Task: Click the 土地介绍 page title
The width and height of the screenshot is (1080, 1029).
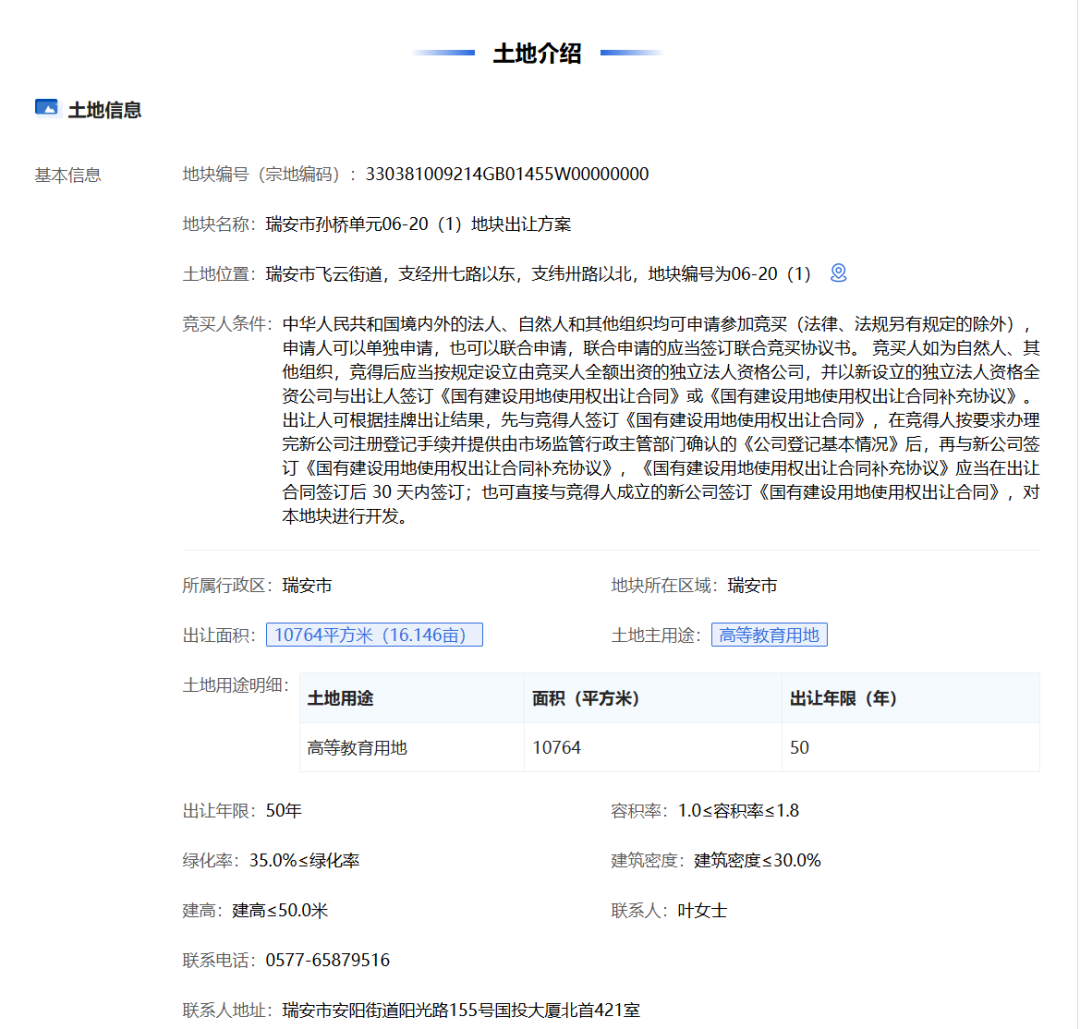Action: coord(537,54)
